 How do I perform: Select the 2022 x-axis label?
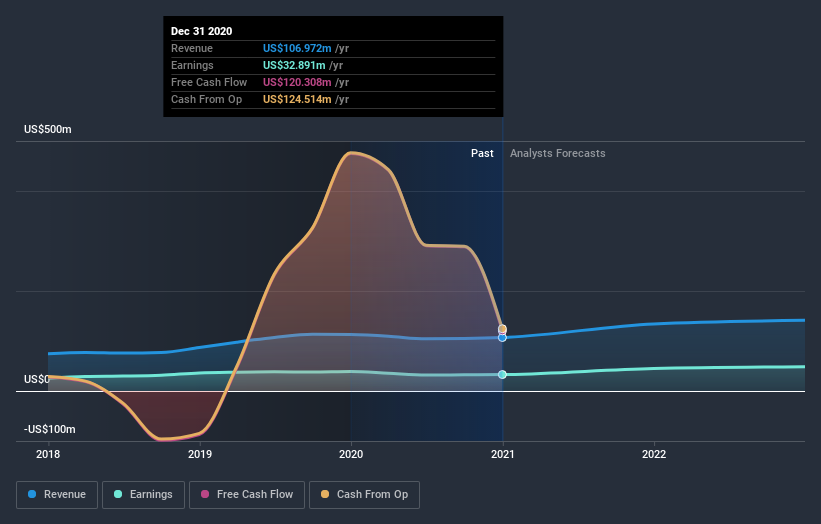[x=654, y=454]
